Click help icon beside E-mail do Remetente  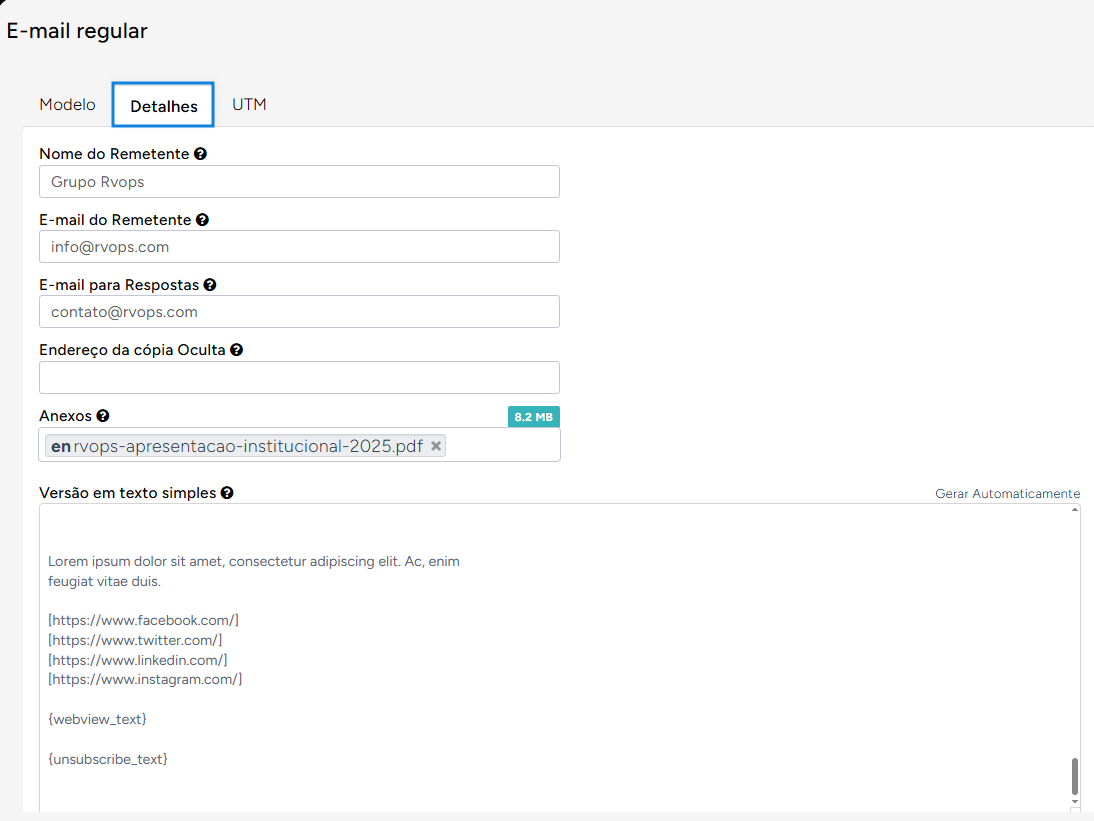coord(203,220)
